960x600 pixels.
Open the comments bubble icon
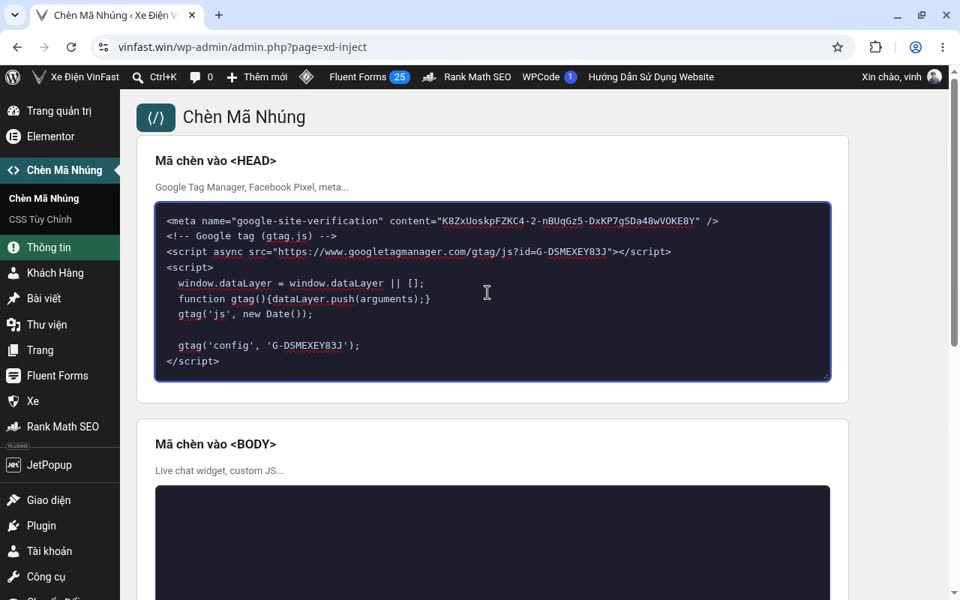195,77
